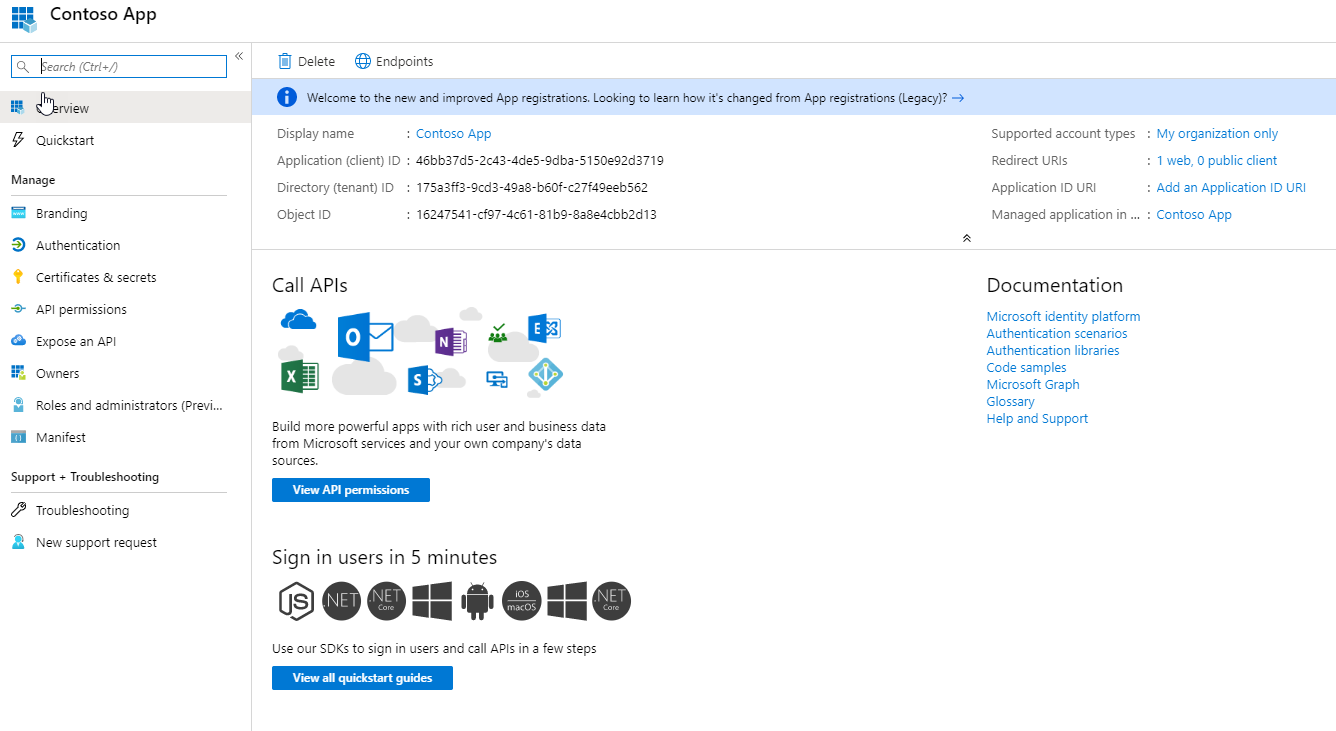1336x731 pixels.
Task: Click the Android robot quickstart icon
Action: pos(477,600)
